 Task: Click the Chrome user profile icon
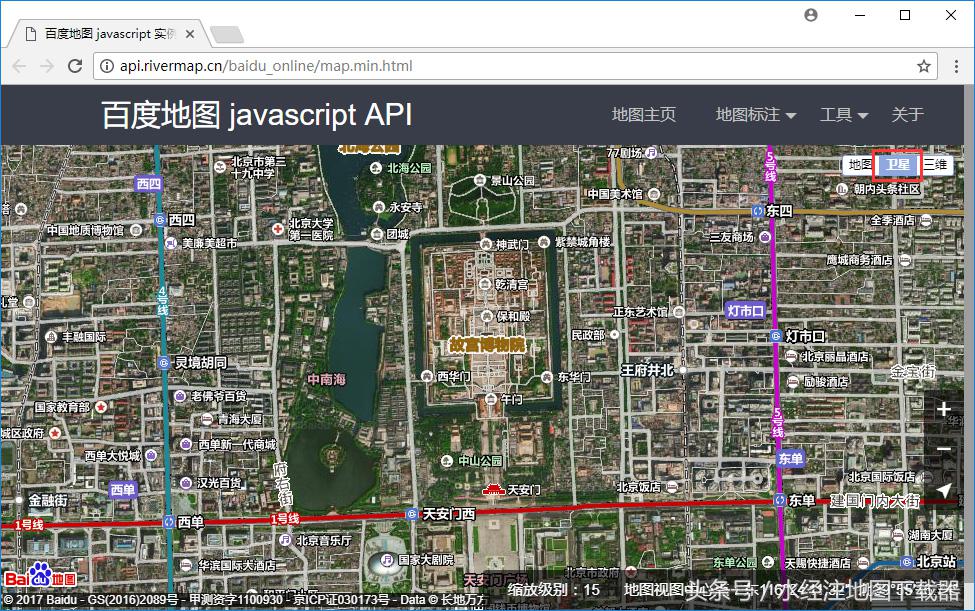coord(811,15)
